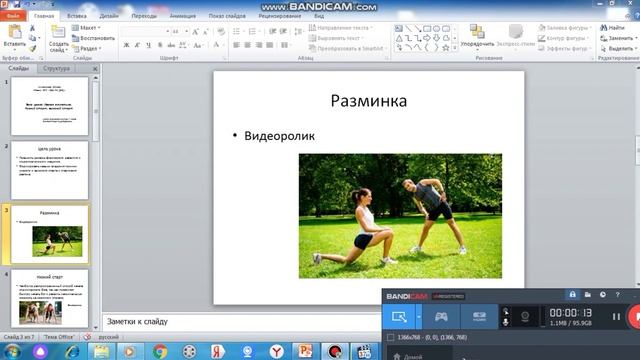Open the Bandicam output folder icon
This screenshot has height=360, width=640.
pos(588,294)
